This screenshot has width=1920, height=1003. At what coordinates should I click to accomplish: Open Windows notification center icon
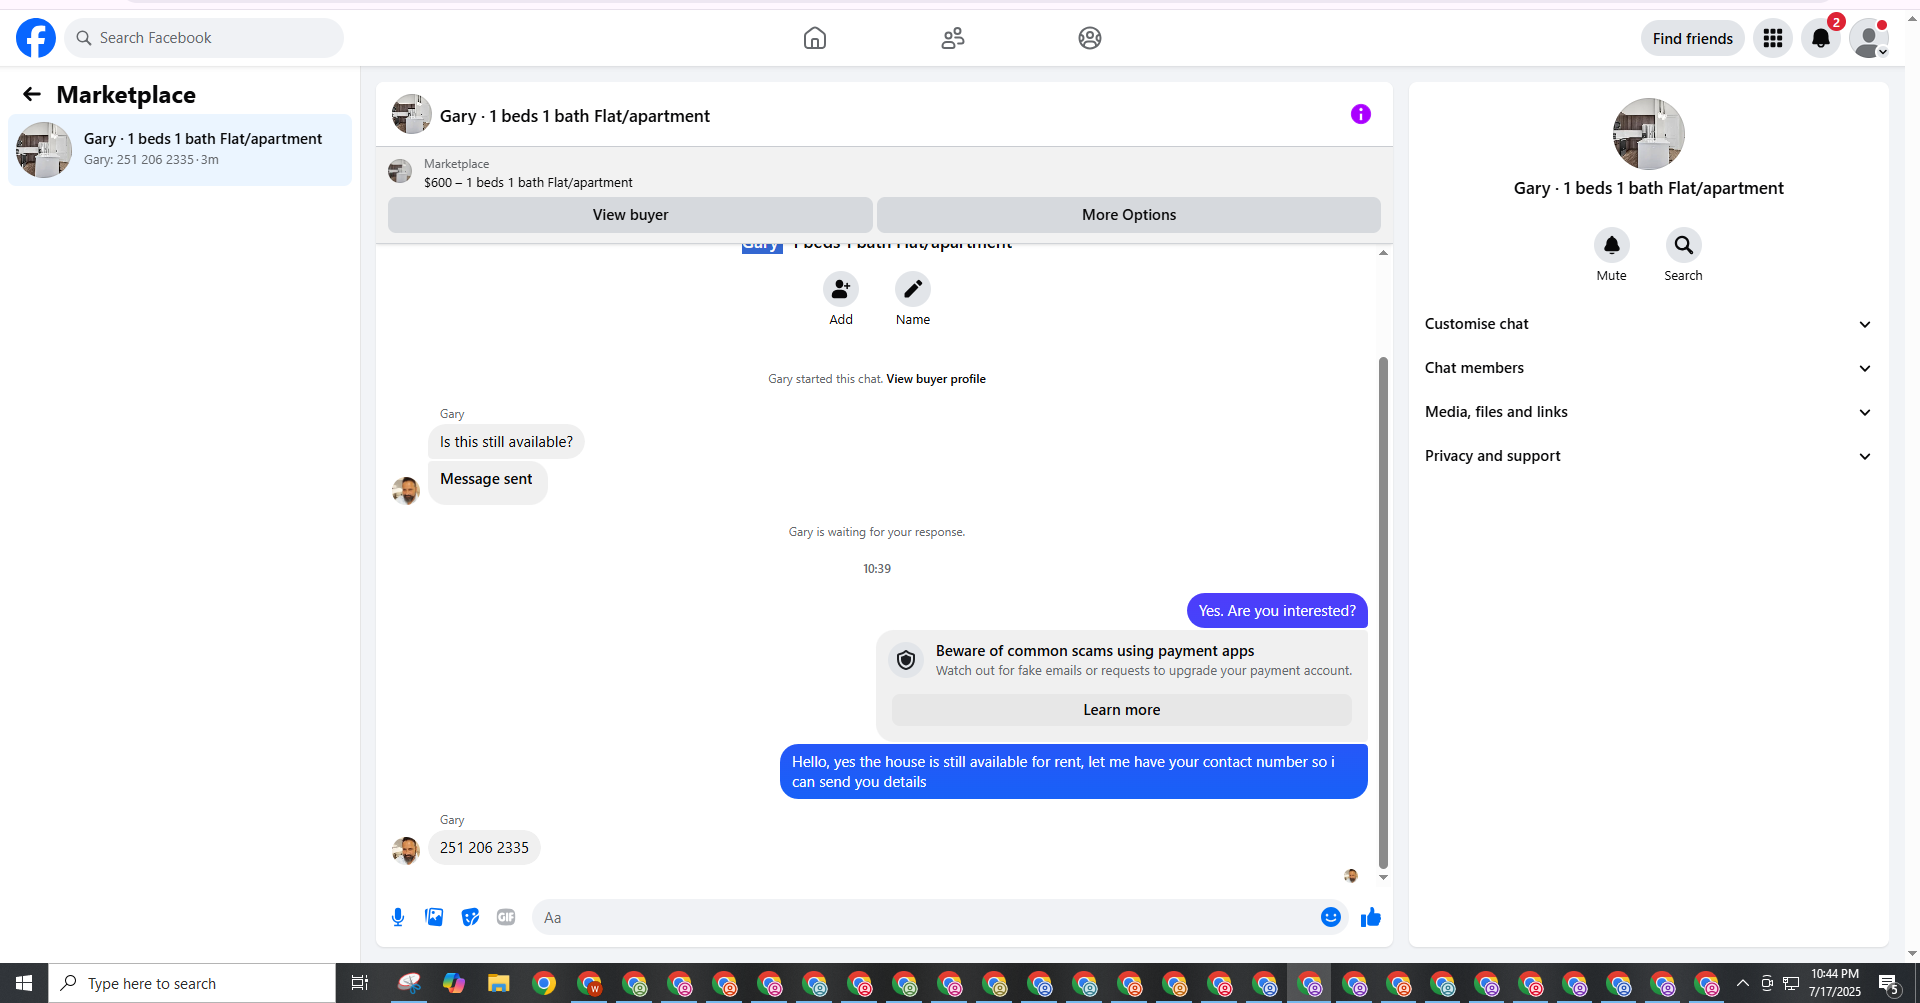[x=1889, y=983]
